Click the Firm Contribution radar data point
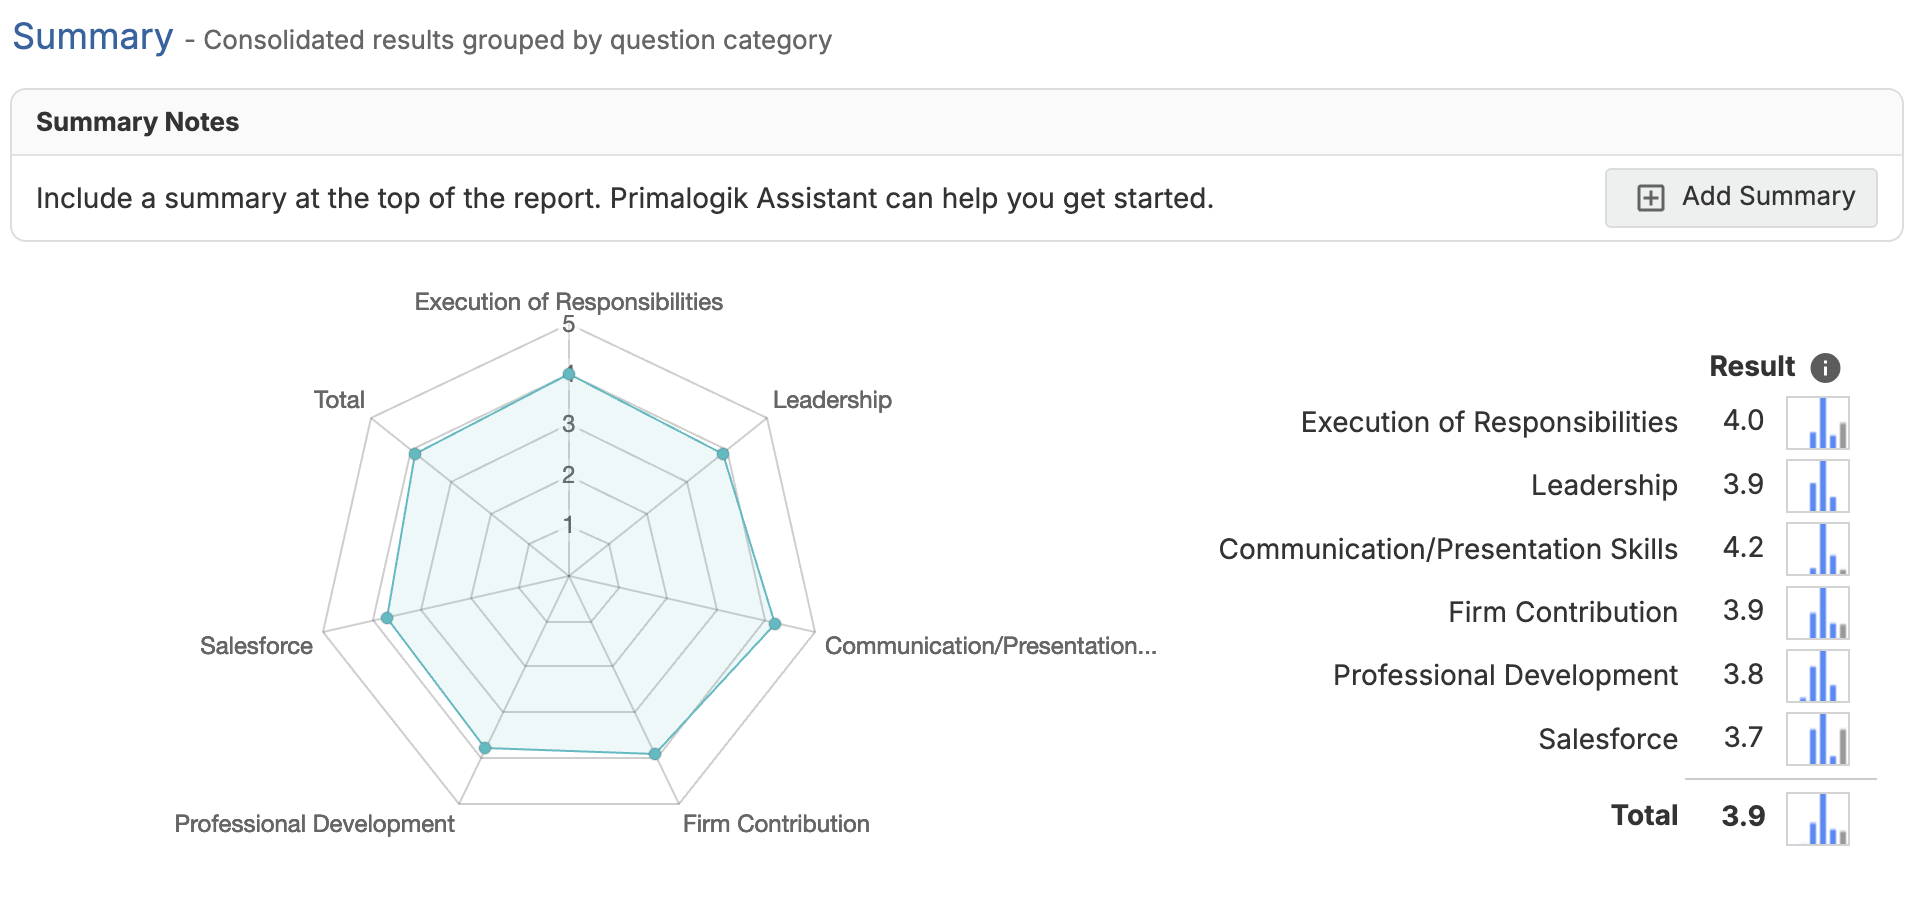This screenshot has height=900, width=1916. click(x=655, y=754)
